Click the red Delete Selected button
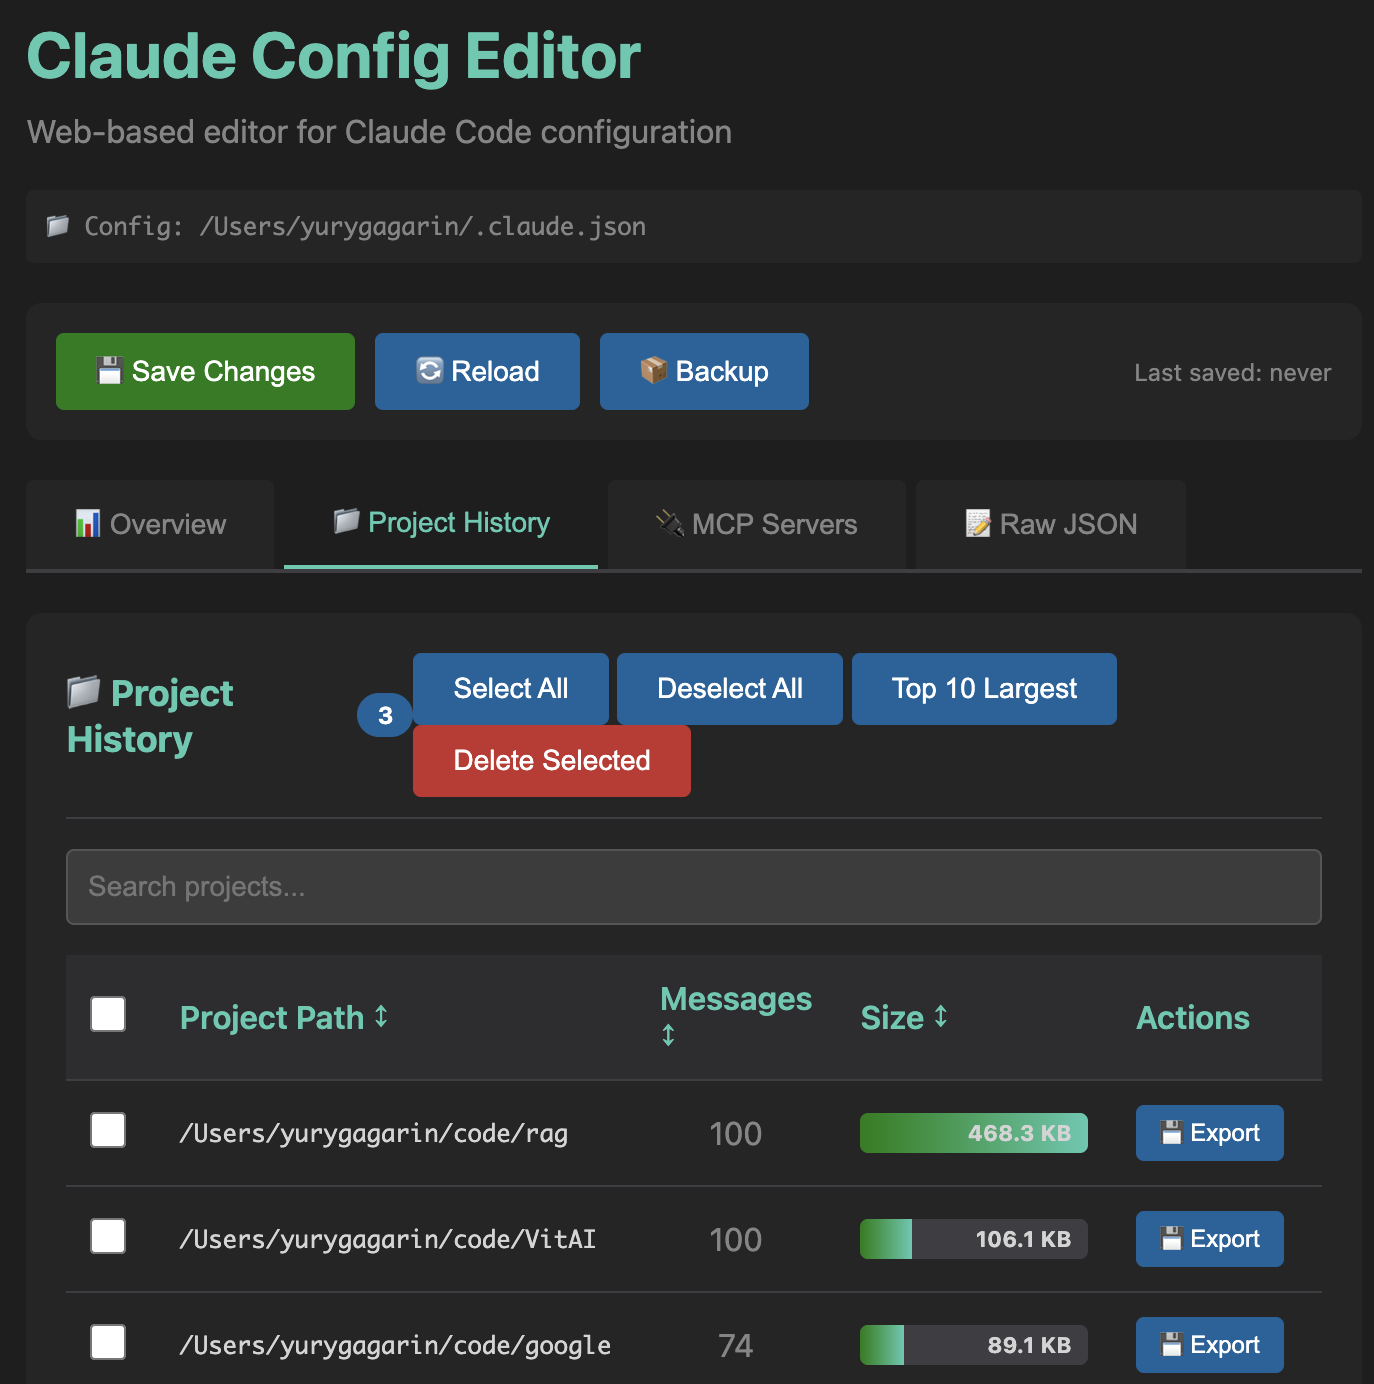The image size is (1374, 1384). (x=552, y=761)
